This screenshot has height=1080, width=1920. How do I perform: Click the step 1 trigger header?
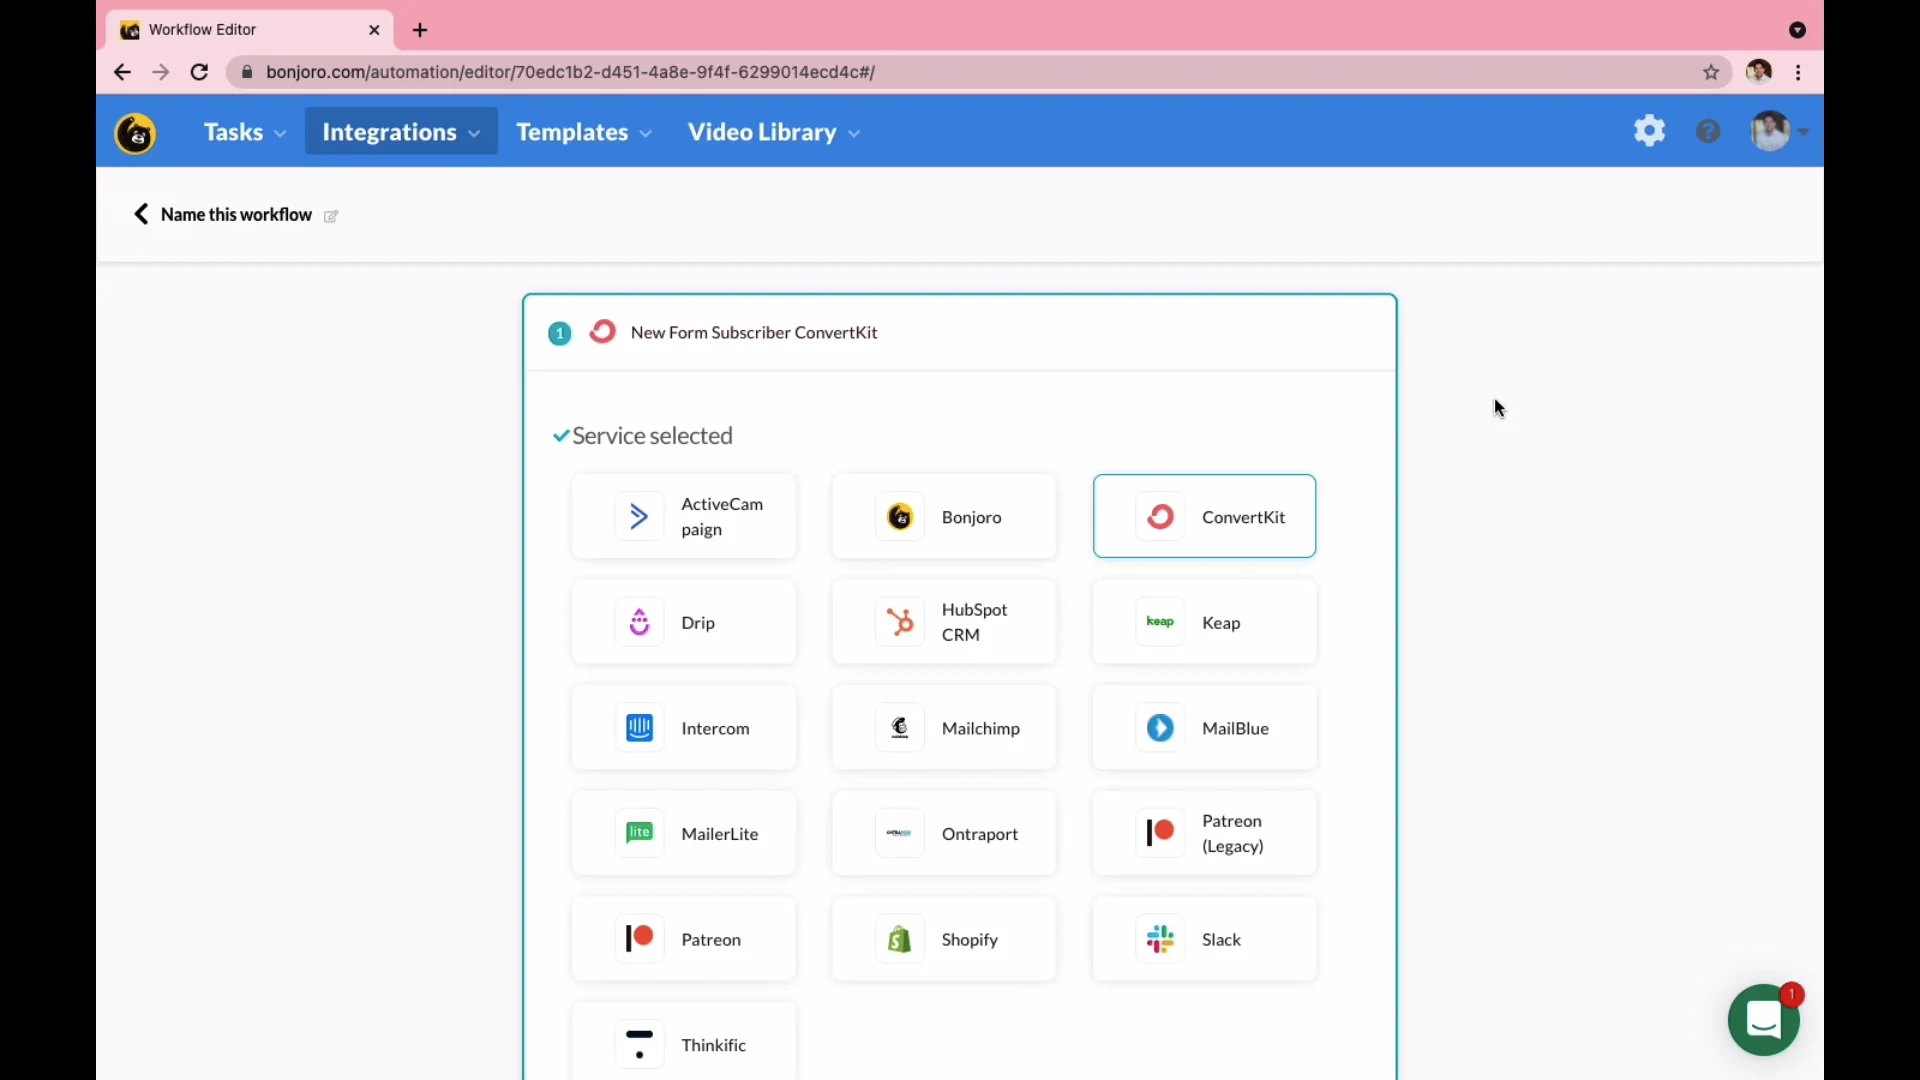pos(754,333)
